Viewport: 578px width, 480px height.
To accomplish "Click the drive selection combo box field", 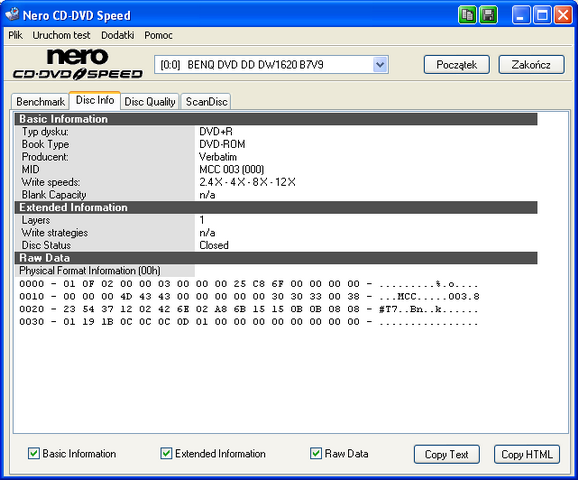I will [x=271, y=65].
